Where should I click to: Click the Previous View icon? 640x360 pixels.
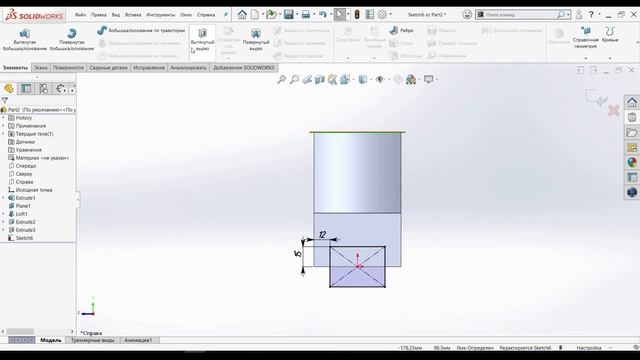[307, 79]
